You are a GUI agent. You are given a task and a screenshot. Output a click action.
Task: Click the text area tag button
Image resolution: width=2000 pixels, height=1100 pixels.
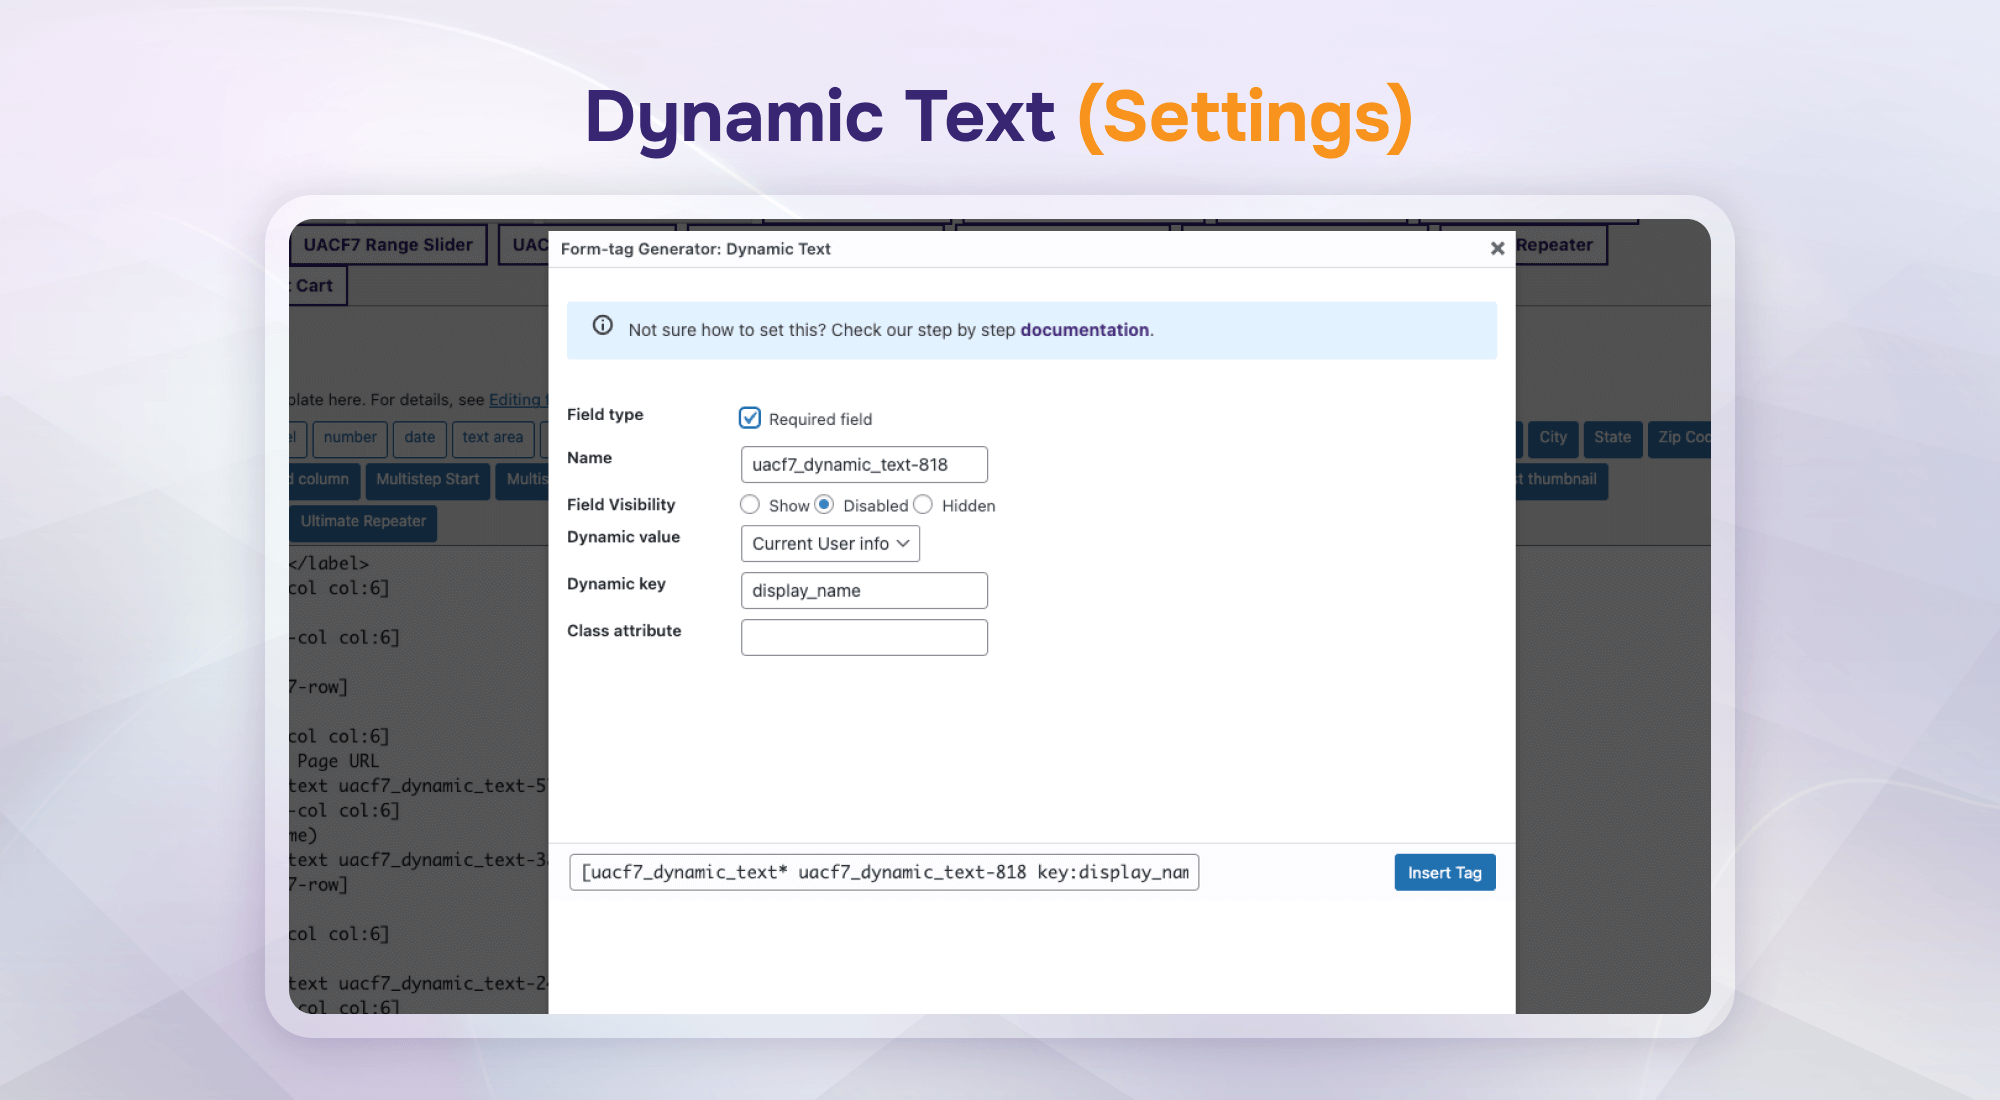[493, 438]
